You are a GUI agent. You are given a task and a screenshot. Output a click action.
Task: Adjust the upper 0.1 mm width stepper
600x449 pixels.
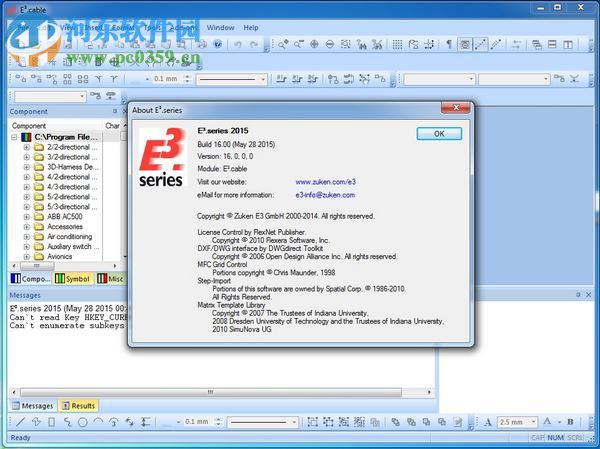coord(187,79)
